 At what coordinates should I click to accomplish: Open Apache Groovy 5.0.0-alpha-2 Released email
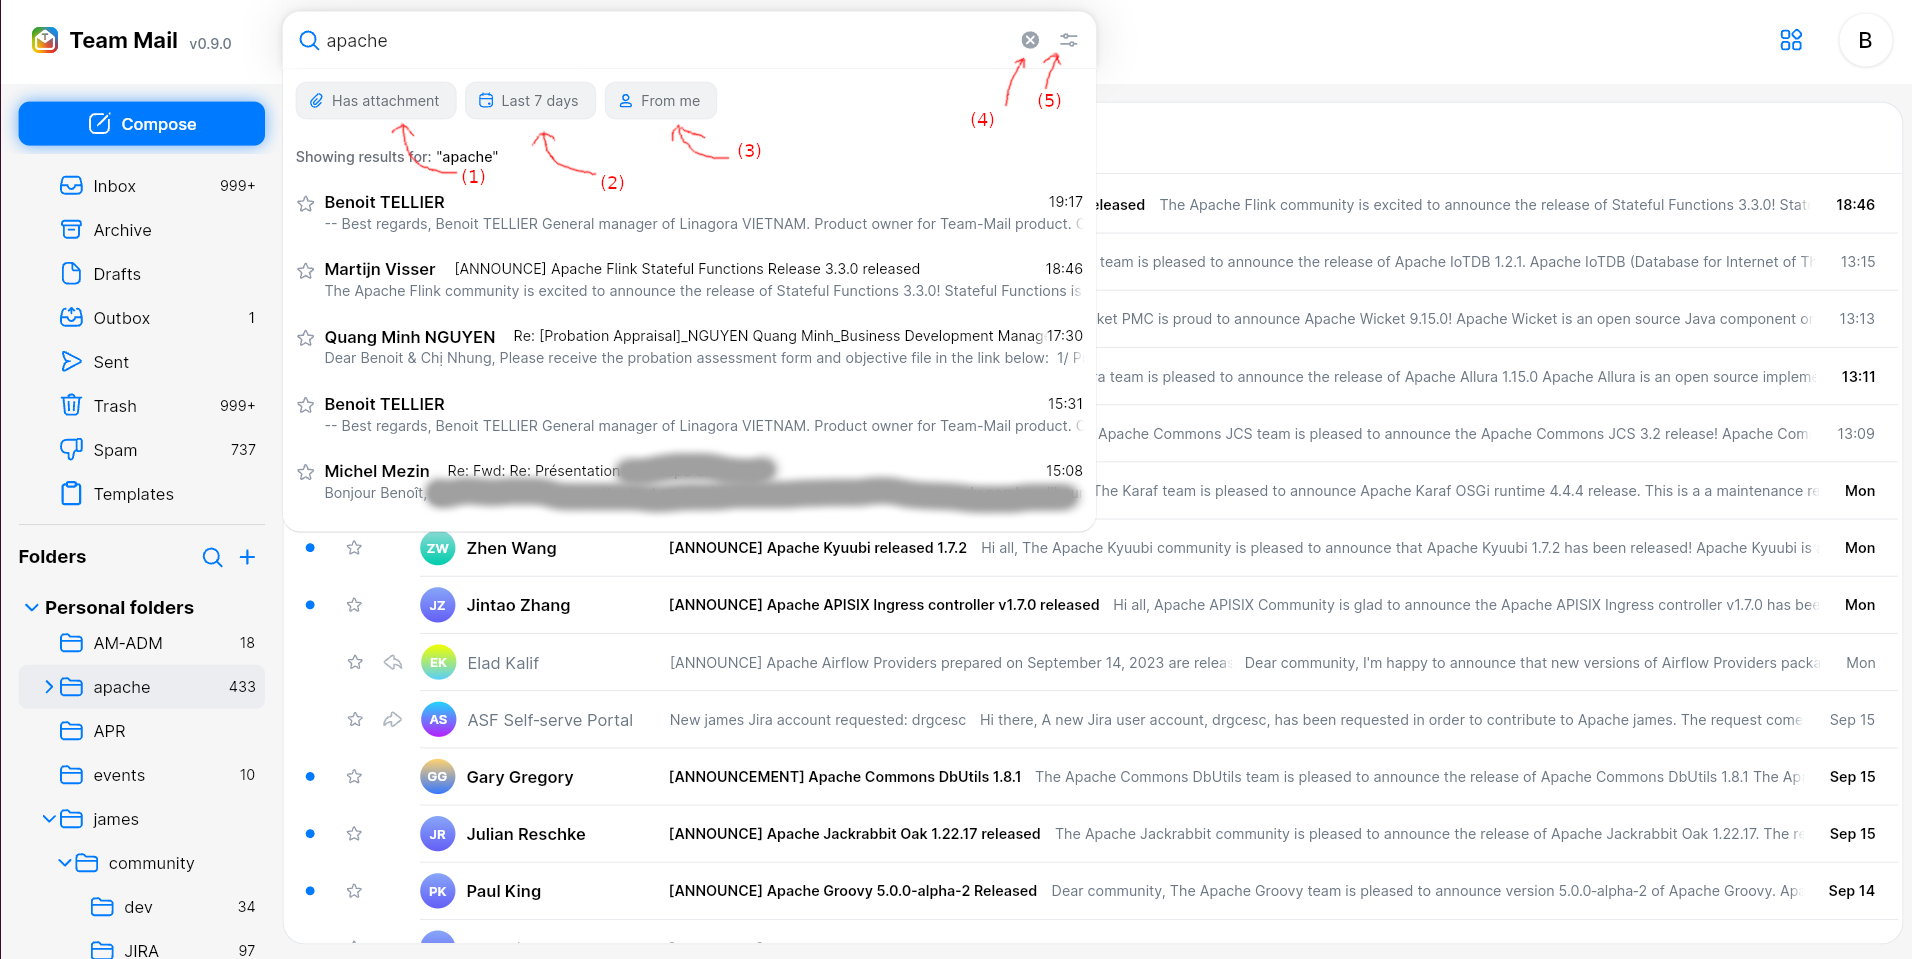click(x=1090, y=890)
